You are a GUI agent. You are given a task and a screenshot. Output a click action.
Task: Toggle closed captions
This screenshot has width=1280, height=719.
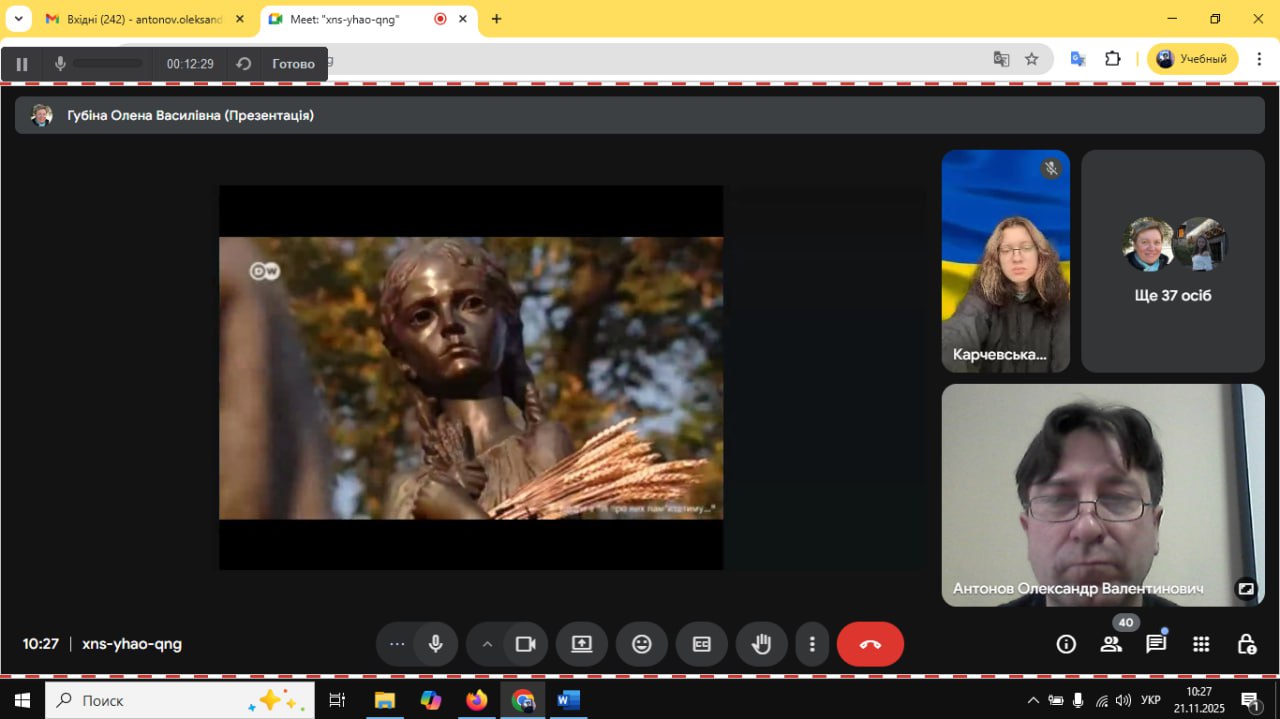point(702,644)
